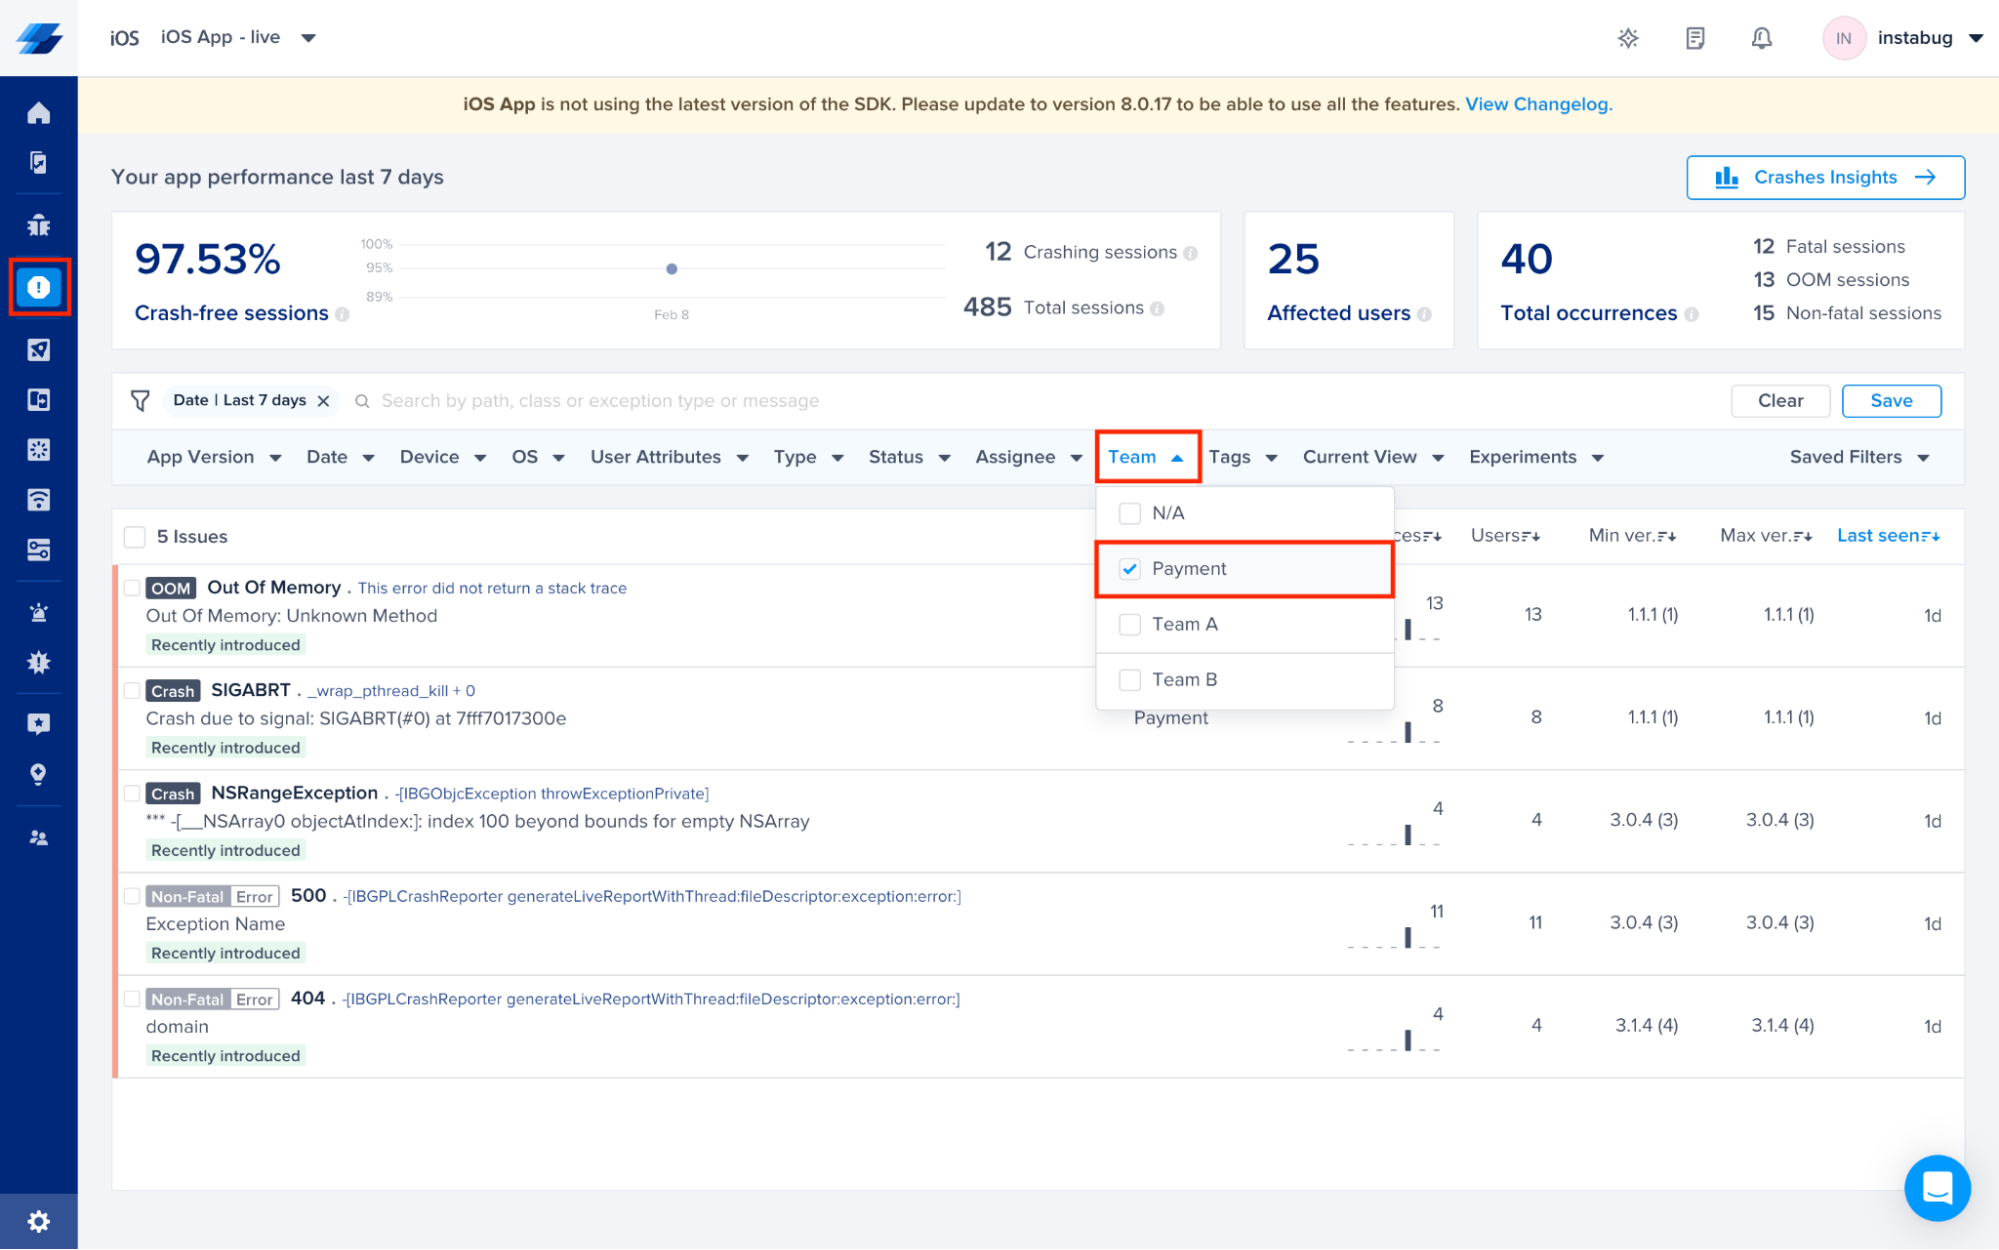Select all 5 Issues checkbox

point(134,537)
